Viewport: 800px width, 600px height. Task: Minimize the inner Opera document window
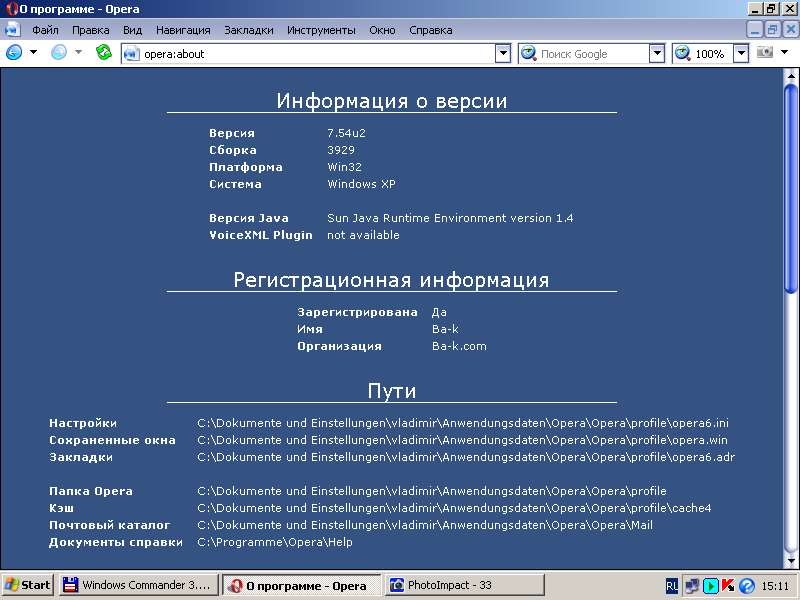(x=755, y=30)
